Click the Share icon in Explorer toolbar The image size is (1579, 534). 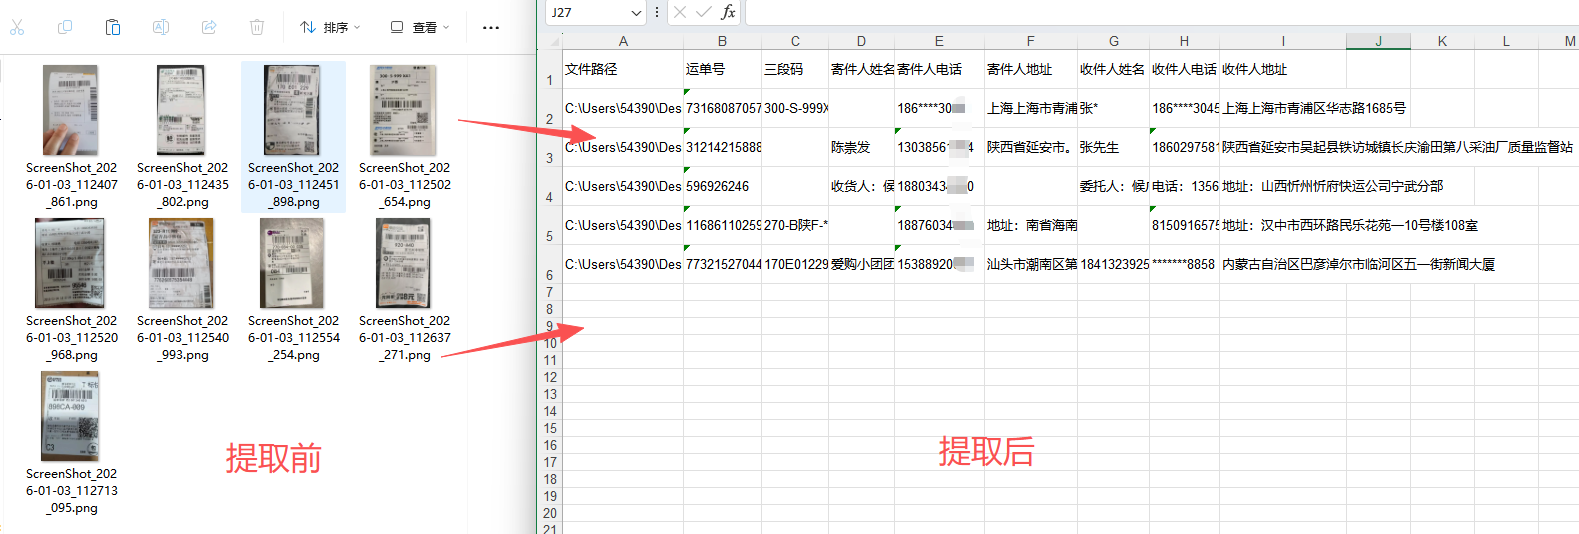(209, 27)
